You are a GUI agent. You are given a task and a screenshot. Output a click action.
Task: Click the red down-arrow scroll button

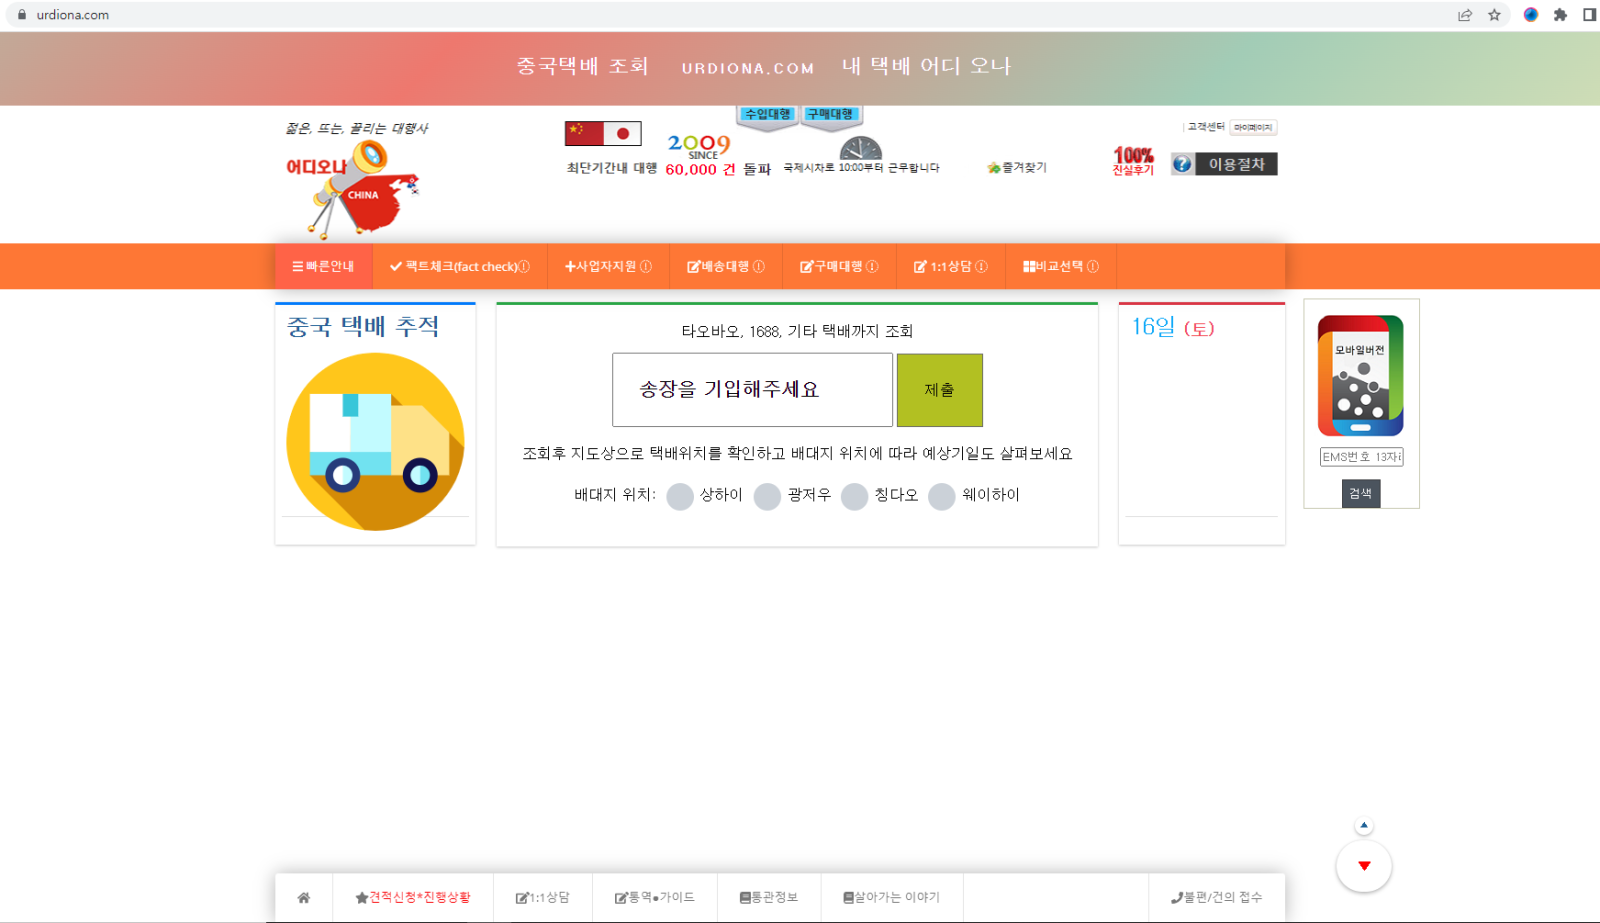(1364, 866)
